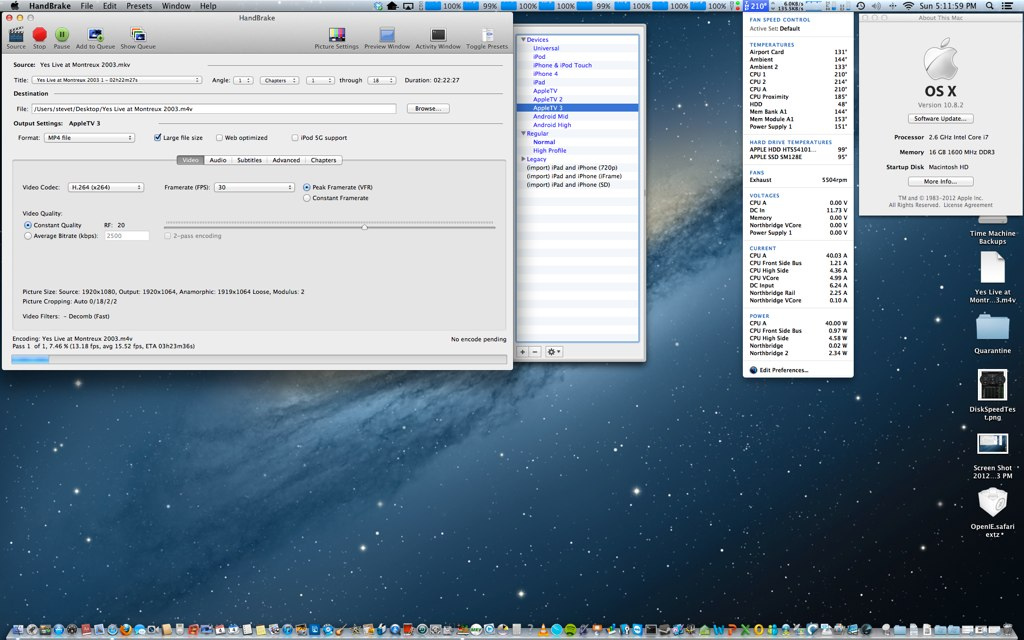Open the end chapter dropdown showing 18

point(382,80)
